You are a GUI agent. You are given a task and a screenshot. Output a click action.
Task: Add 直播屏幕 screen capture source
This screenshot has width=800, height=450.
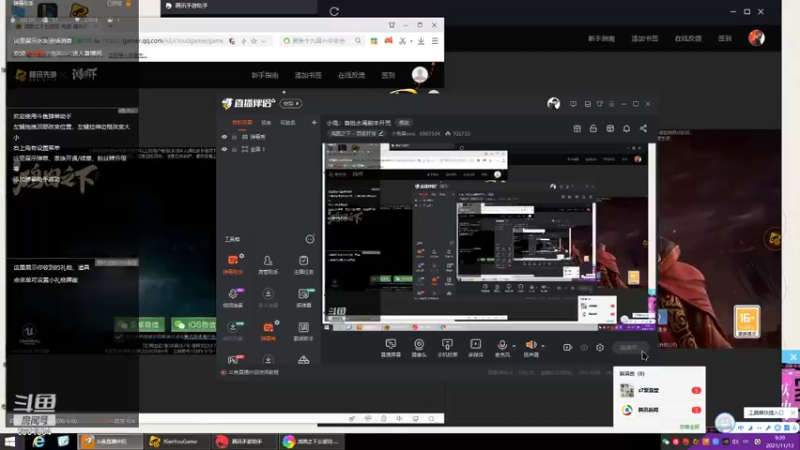click(x=391, y=347)
